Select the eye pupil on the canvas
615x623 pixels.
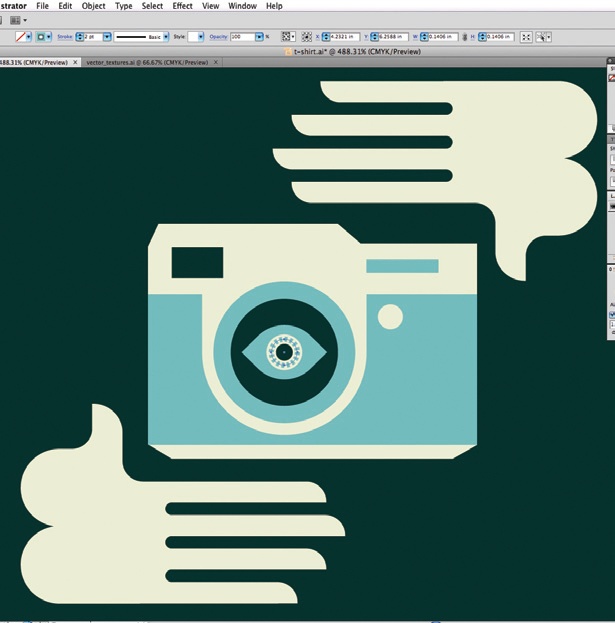click(284, 352)
